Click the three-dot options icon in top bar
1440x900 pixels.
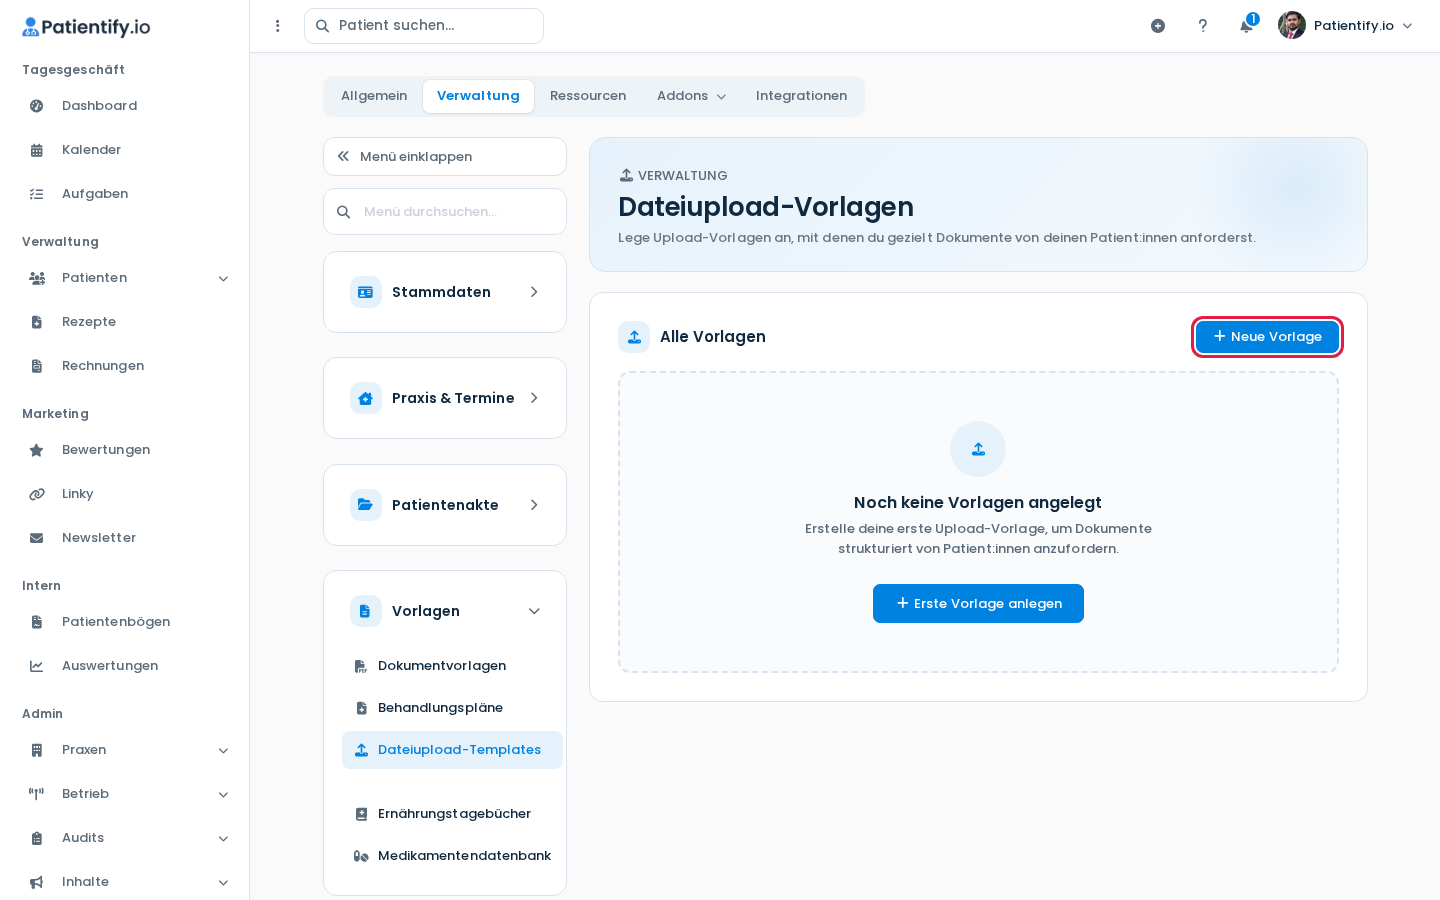(278, 26)
